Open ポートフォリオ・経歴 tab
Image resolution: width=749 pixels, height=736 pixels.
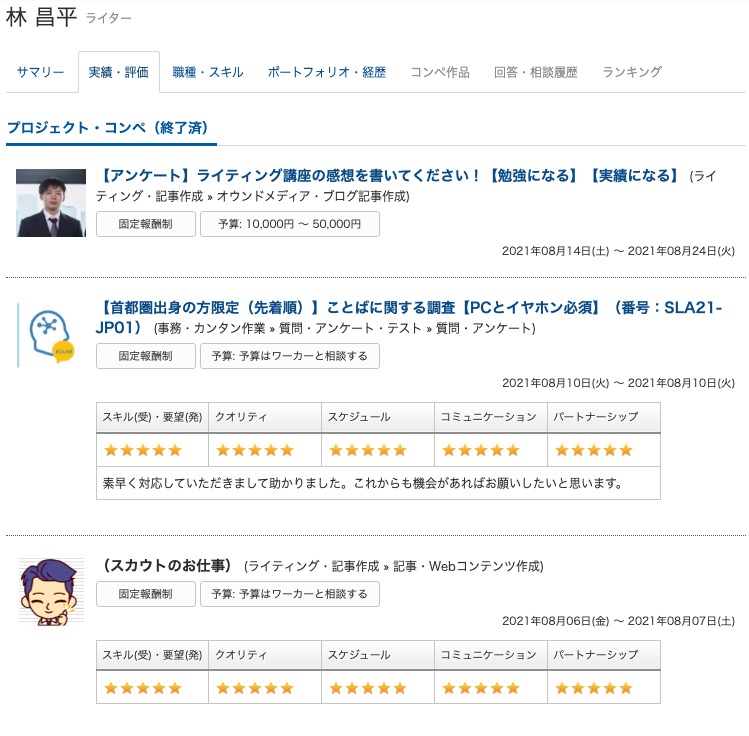[x=326, y=72]
